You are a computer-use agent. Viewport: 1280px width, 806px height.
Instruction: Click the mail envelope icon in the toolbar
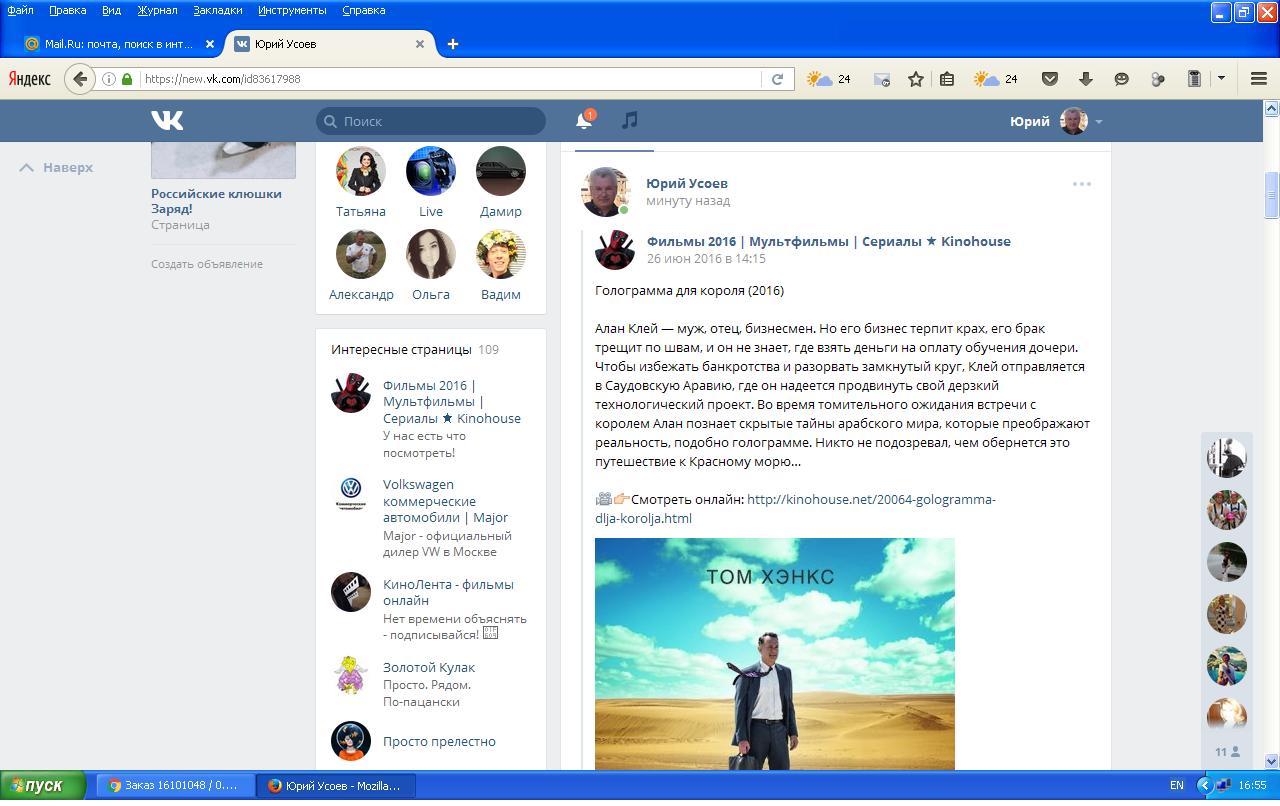point(881,79)
